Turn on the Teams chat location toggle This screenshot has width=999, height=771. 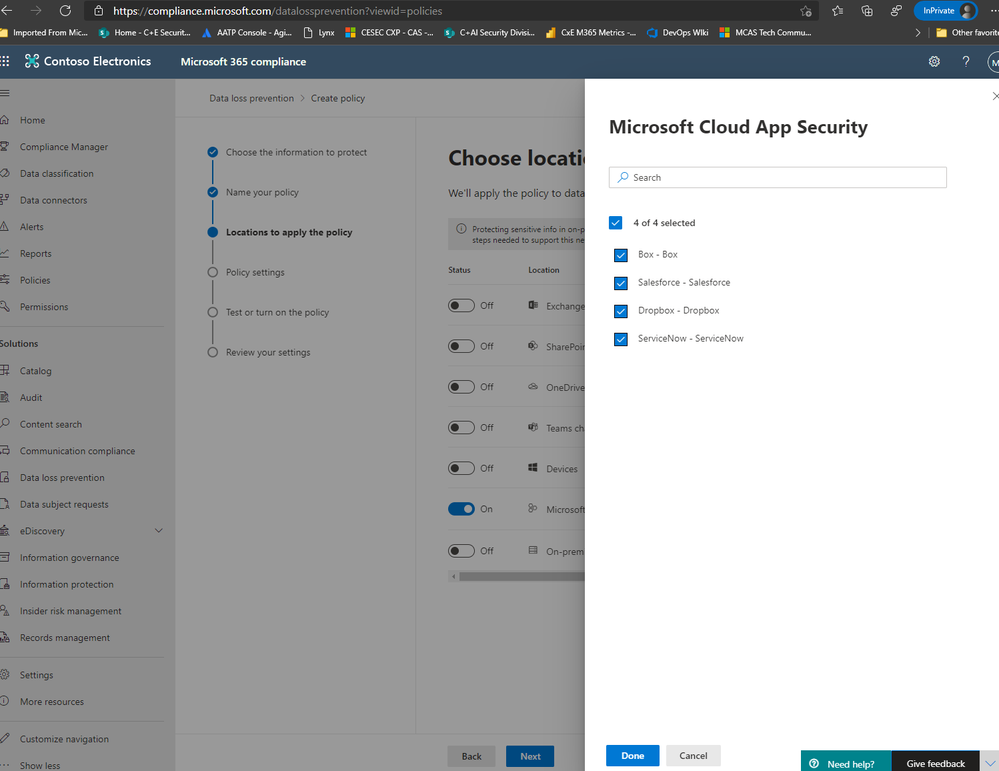click(461, 428)
